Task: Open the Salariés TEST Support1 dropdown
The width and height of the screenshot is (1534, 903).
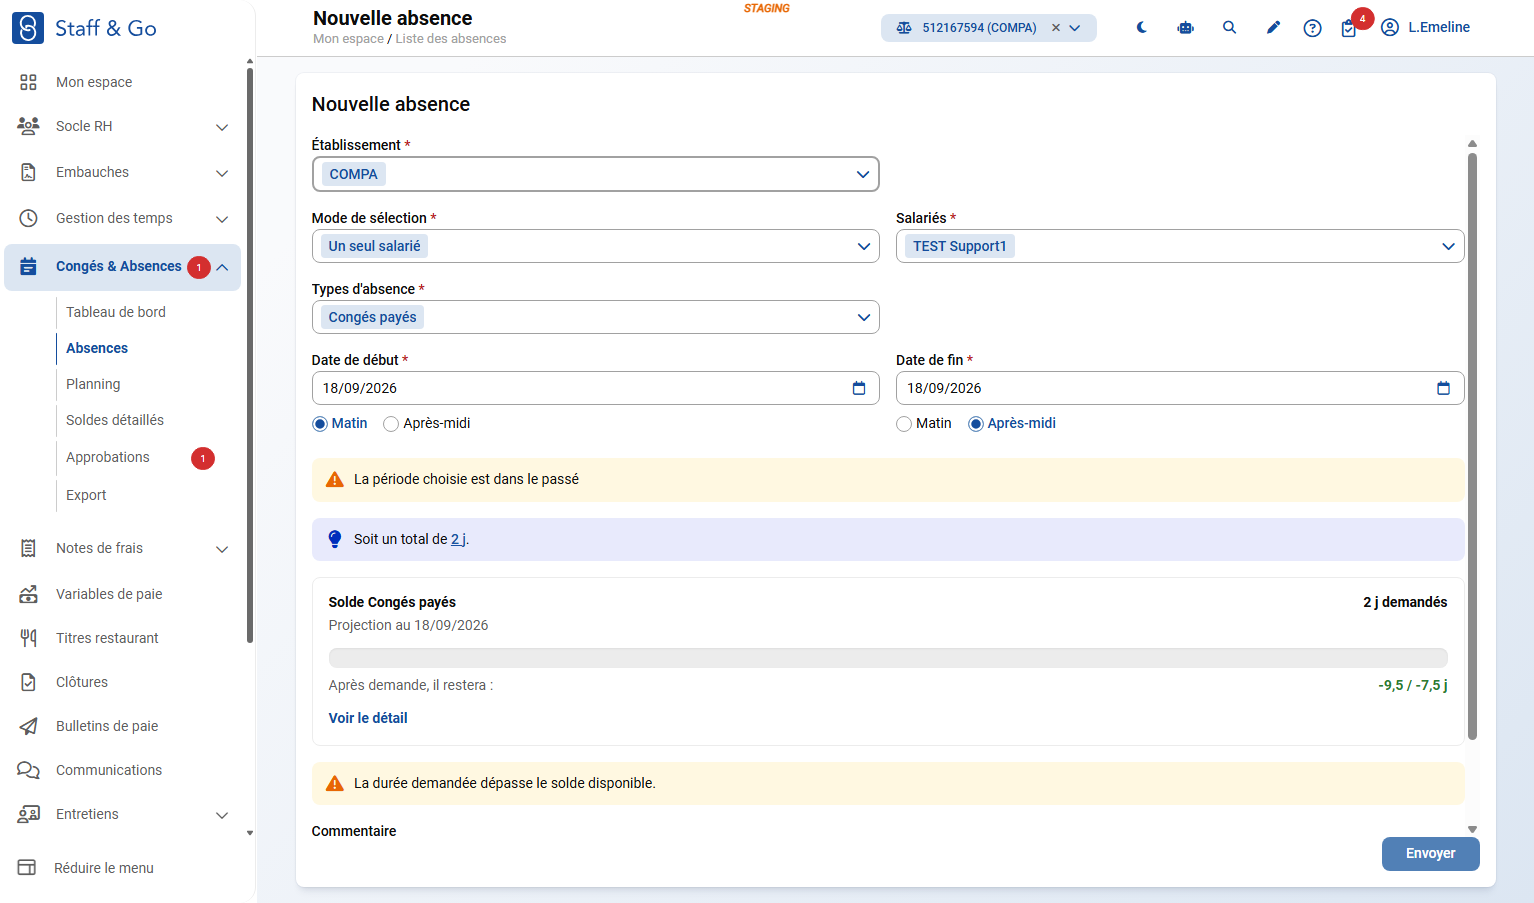Action: click(1180, 246)
